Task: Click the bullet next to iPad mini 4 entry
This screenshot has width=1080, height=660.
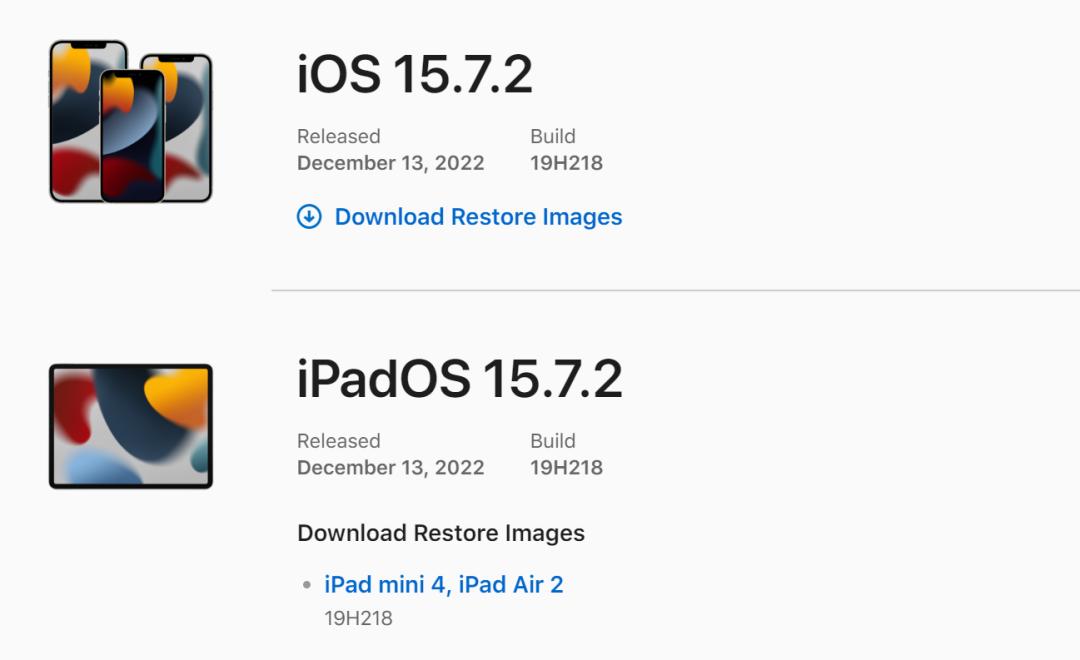Action: point(308,584)
